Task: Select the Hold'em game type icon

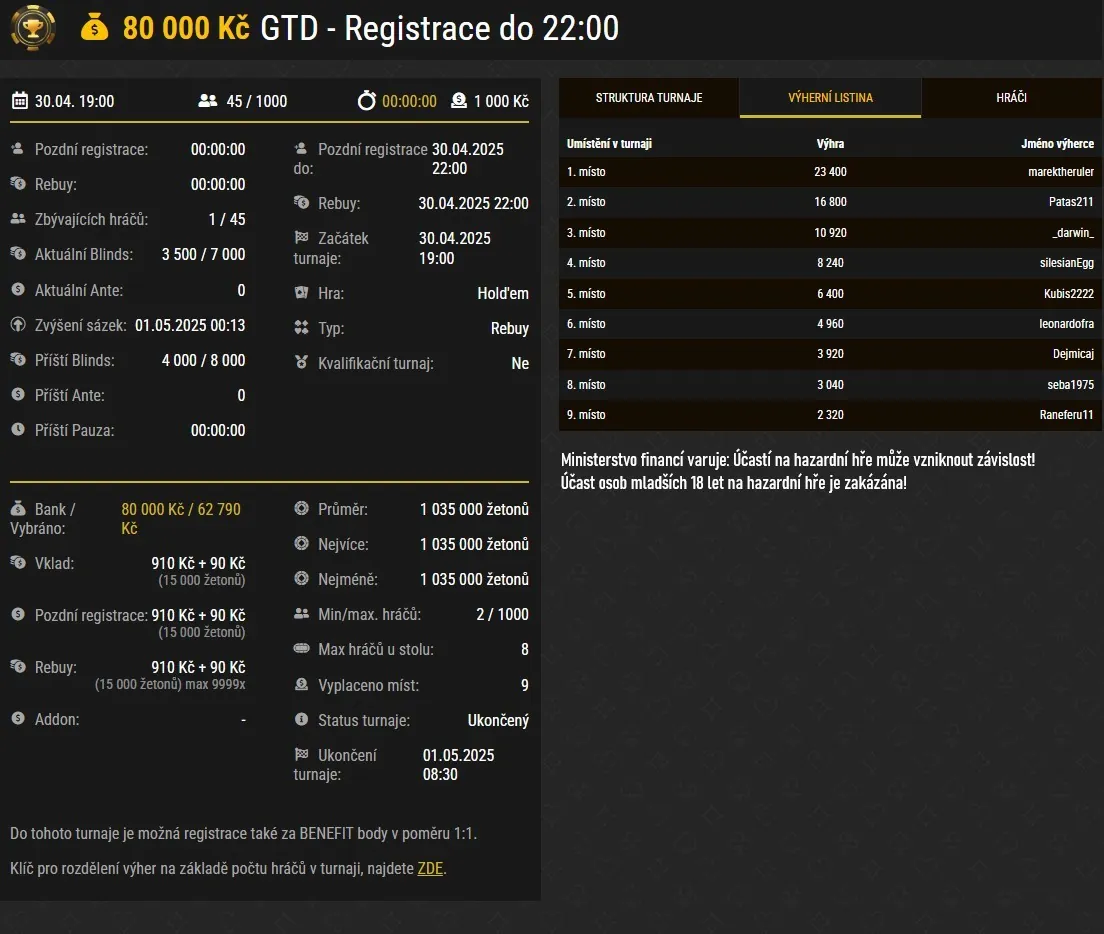Action: [300, 293]
